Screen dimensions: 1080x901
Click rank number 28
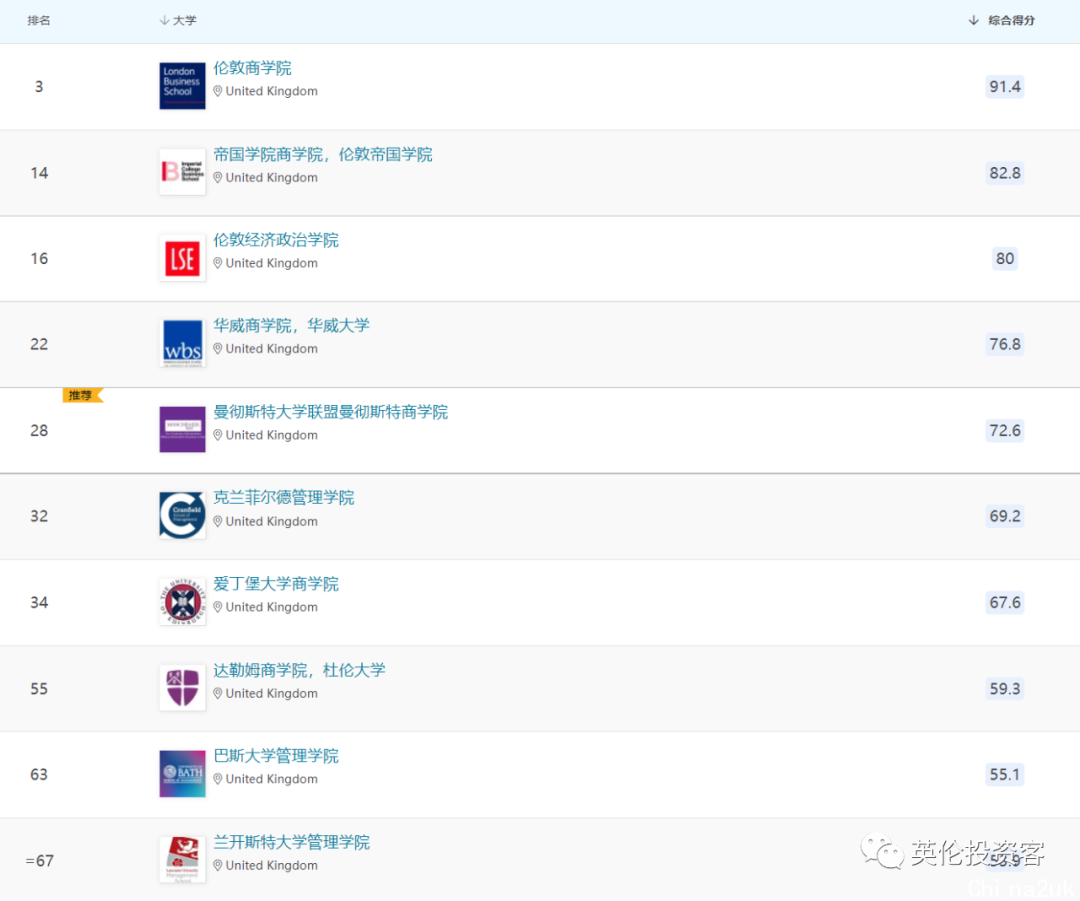click(39, 431)
